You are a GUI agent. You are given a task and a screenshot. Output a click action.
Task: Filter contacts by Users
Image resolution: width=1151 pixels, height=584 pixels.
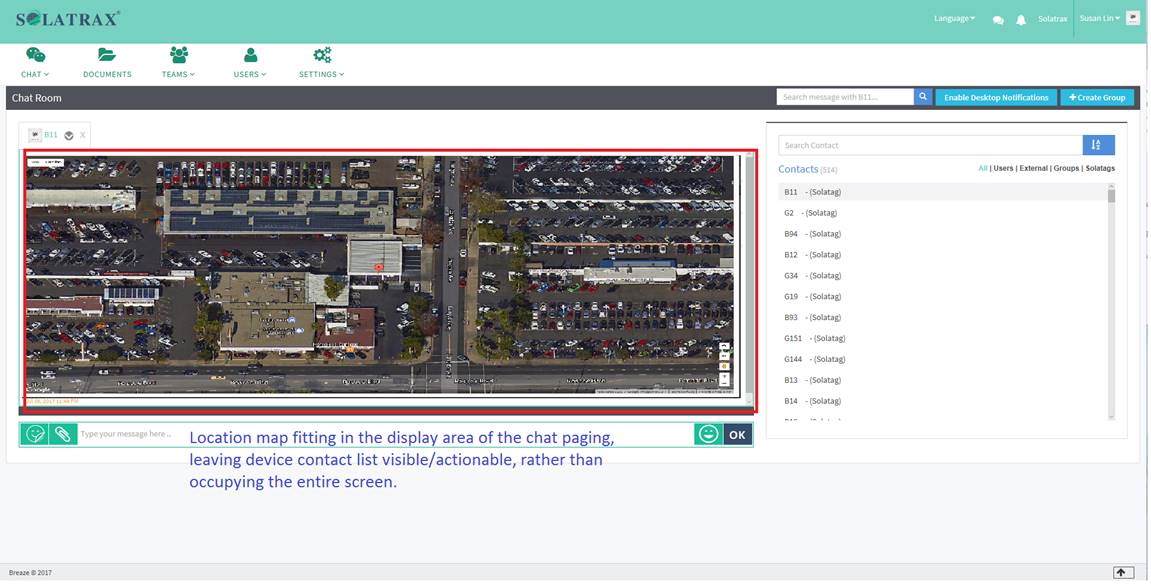pos(1003,168)
